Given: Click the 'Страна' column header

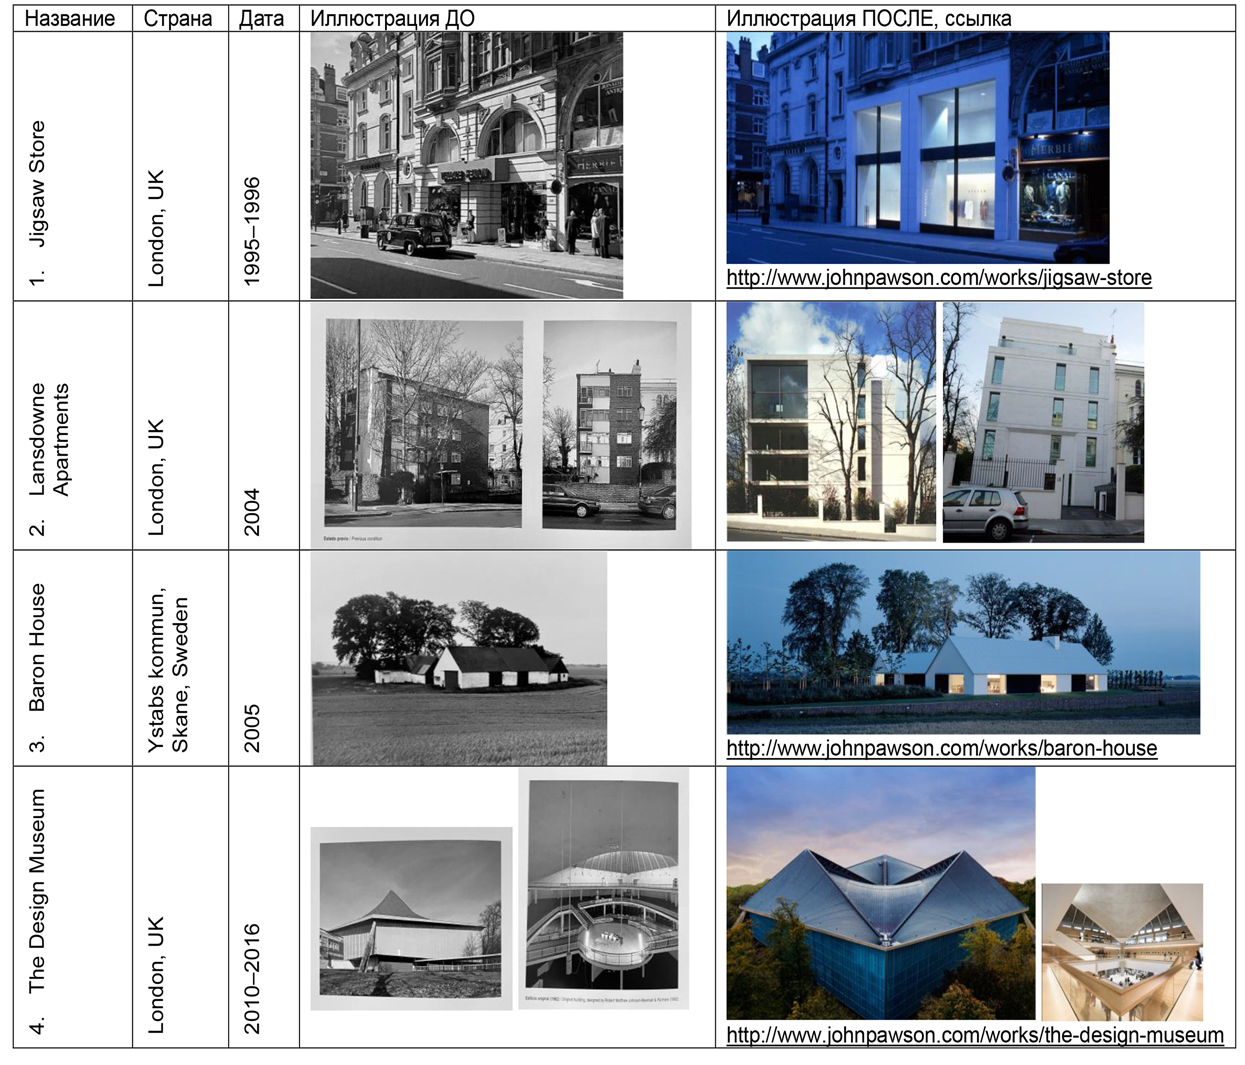Looking at the screenshot, I should [178, 19].
